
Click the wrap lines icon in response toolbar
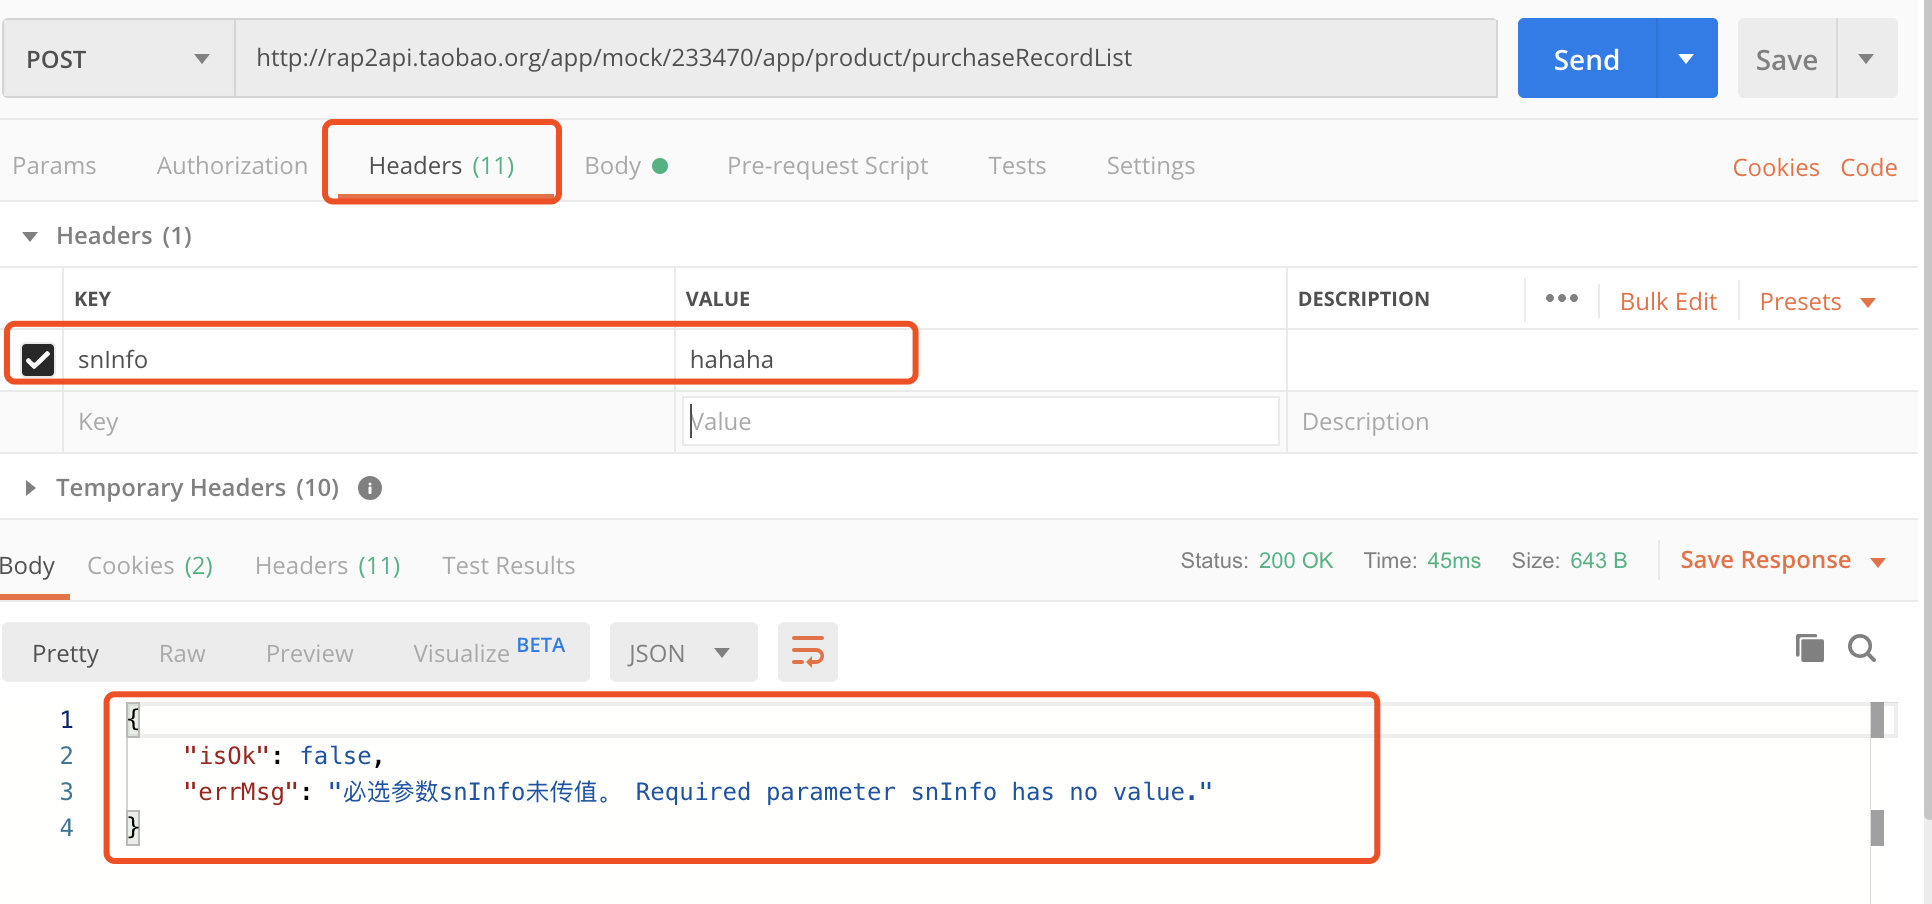coord(808,652)
